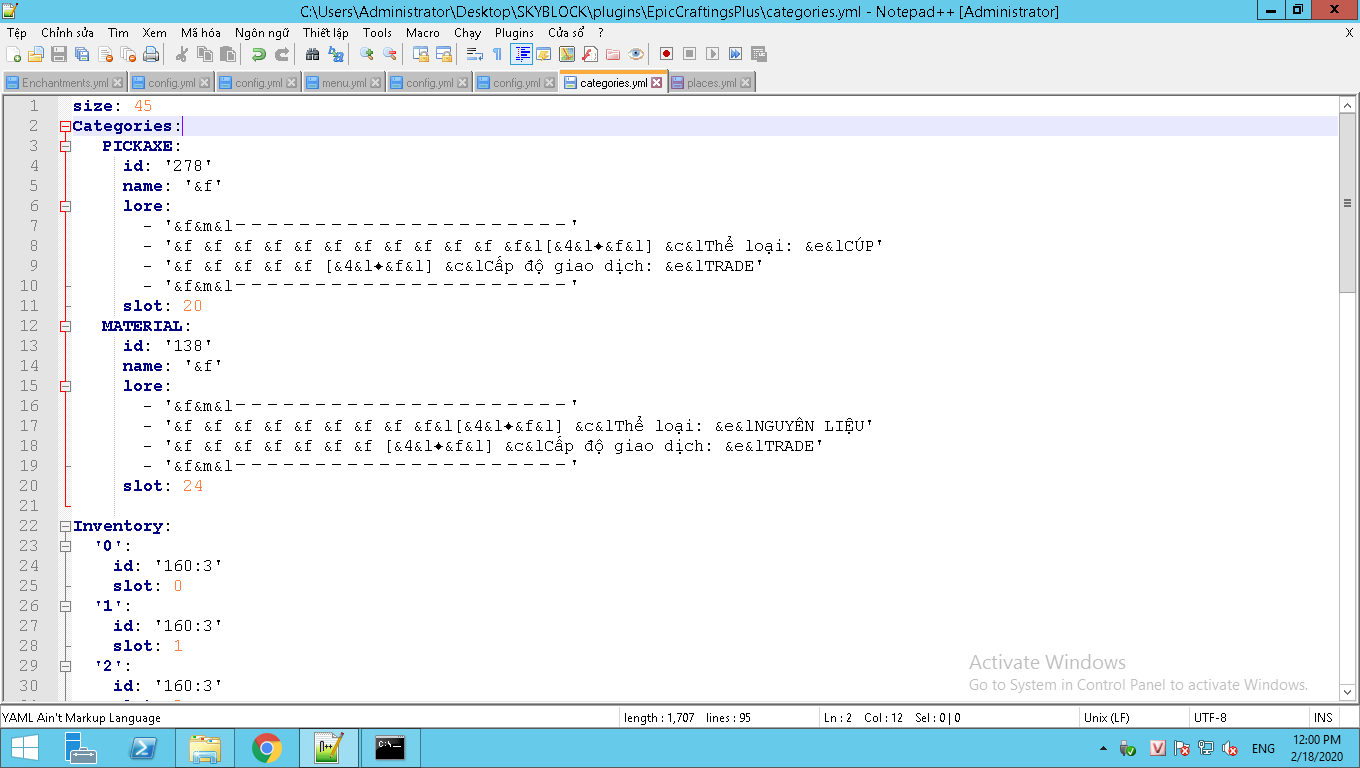Start macro recording with the red circle
Viewport: 1360px width, 768px height.
point(666,54)
